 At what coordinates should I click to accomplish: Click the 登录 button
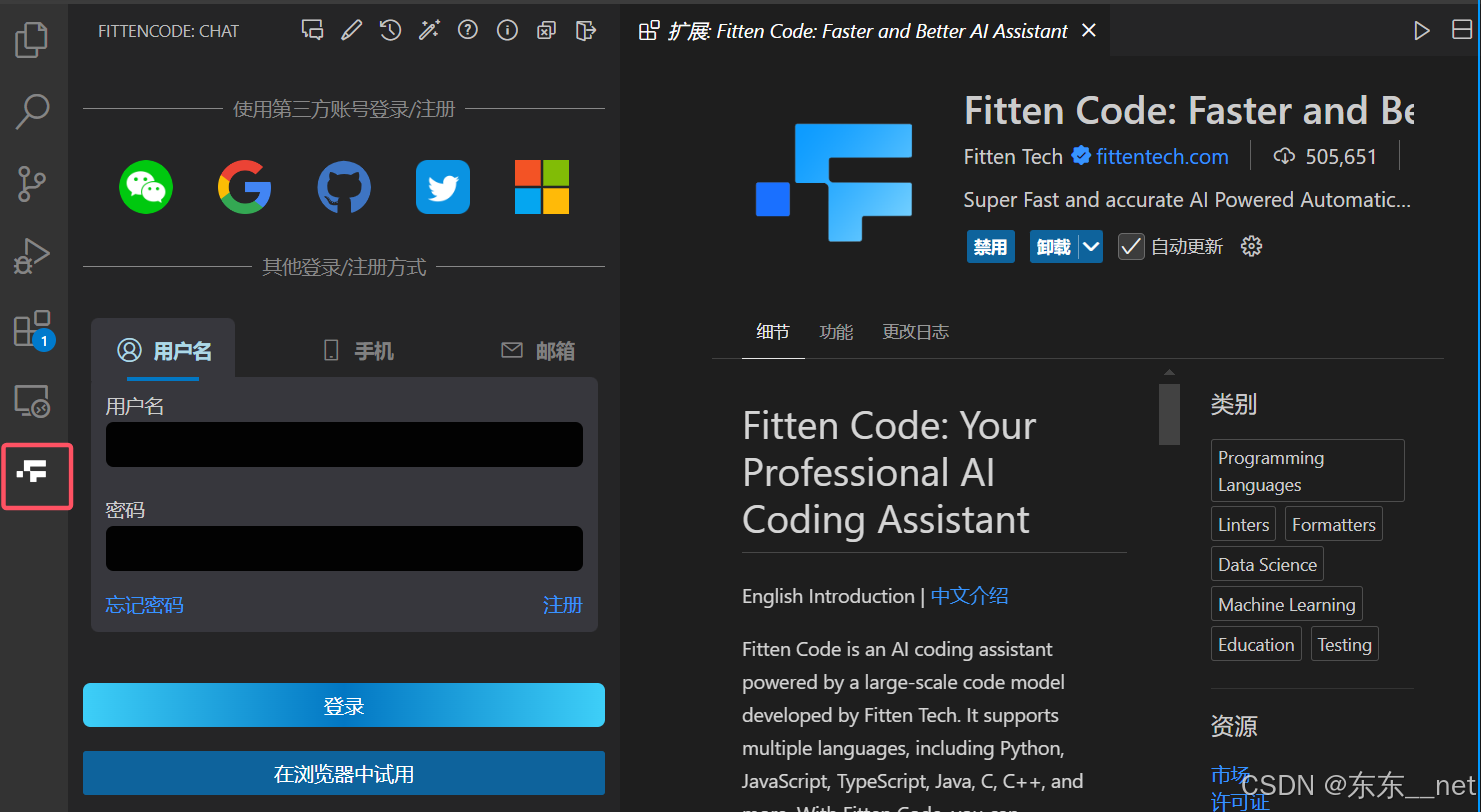[344, 705]
